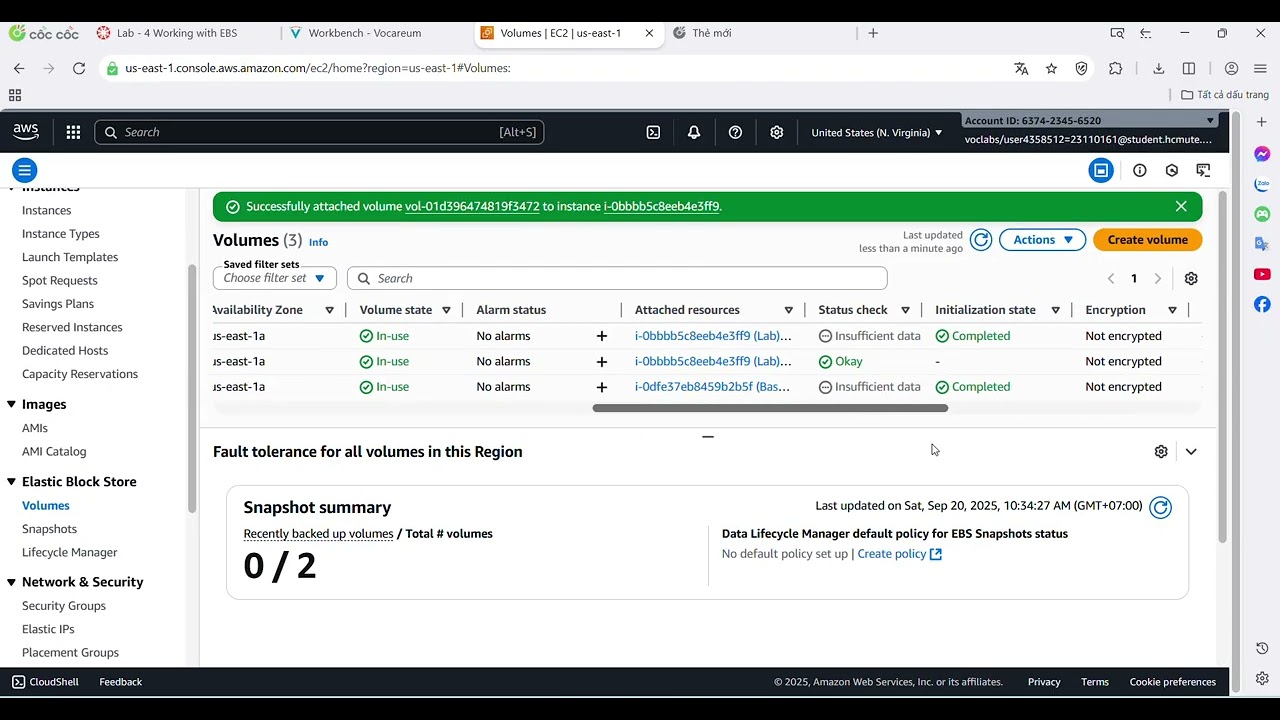1280x720 pixels.
Task: Click the monitor icon at the toolbar's far right
Action: pos(1203,170)
